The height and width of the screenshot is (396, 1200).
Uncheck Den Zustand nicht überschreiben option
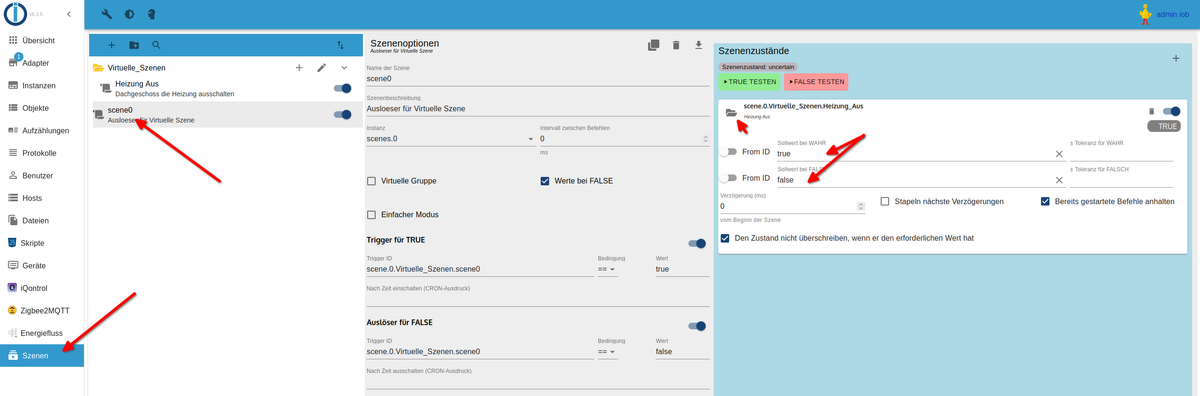(725, 238)
